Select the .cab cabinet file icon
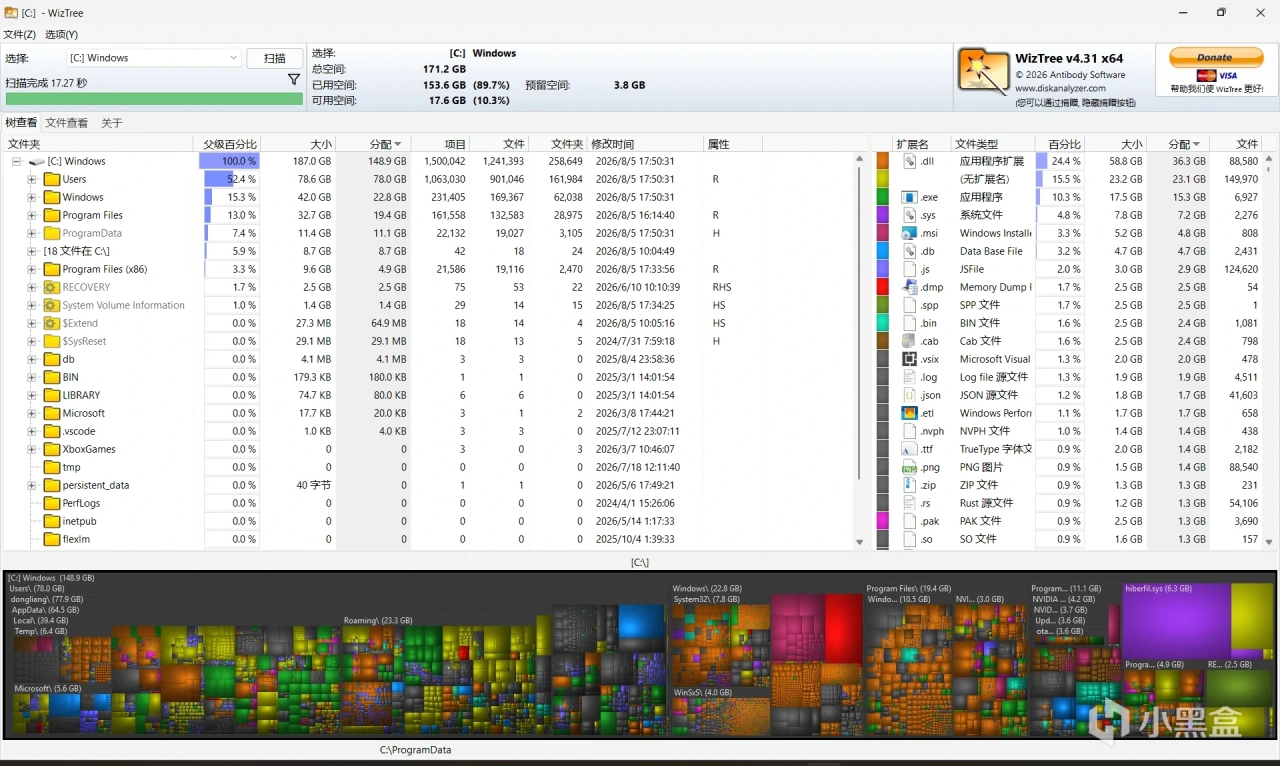 [x=910, y=341]
